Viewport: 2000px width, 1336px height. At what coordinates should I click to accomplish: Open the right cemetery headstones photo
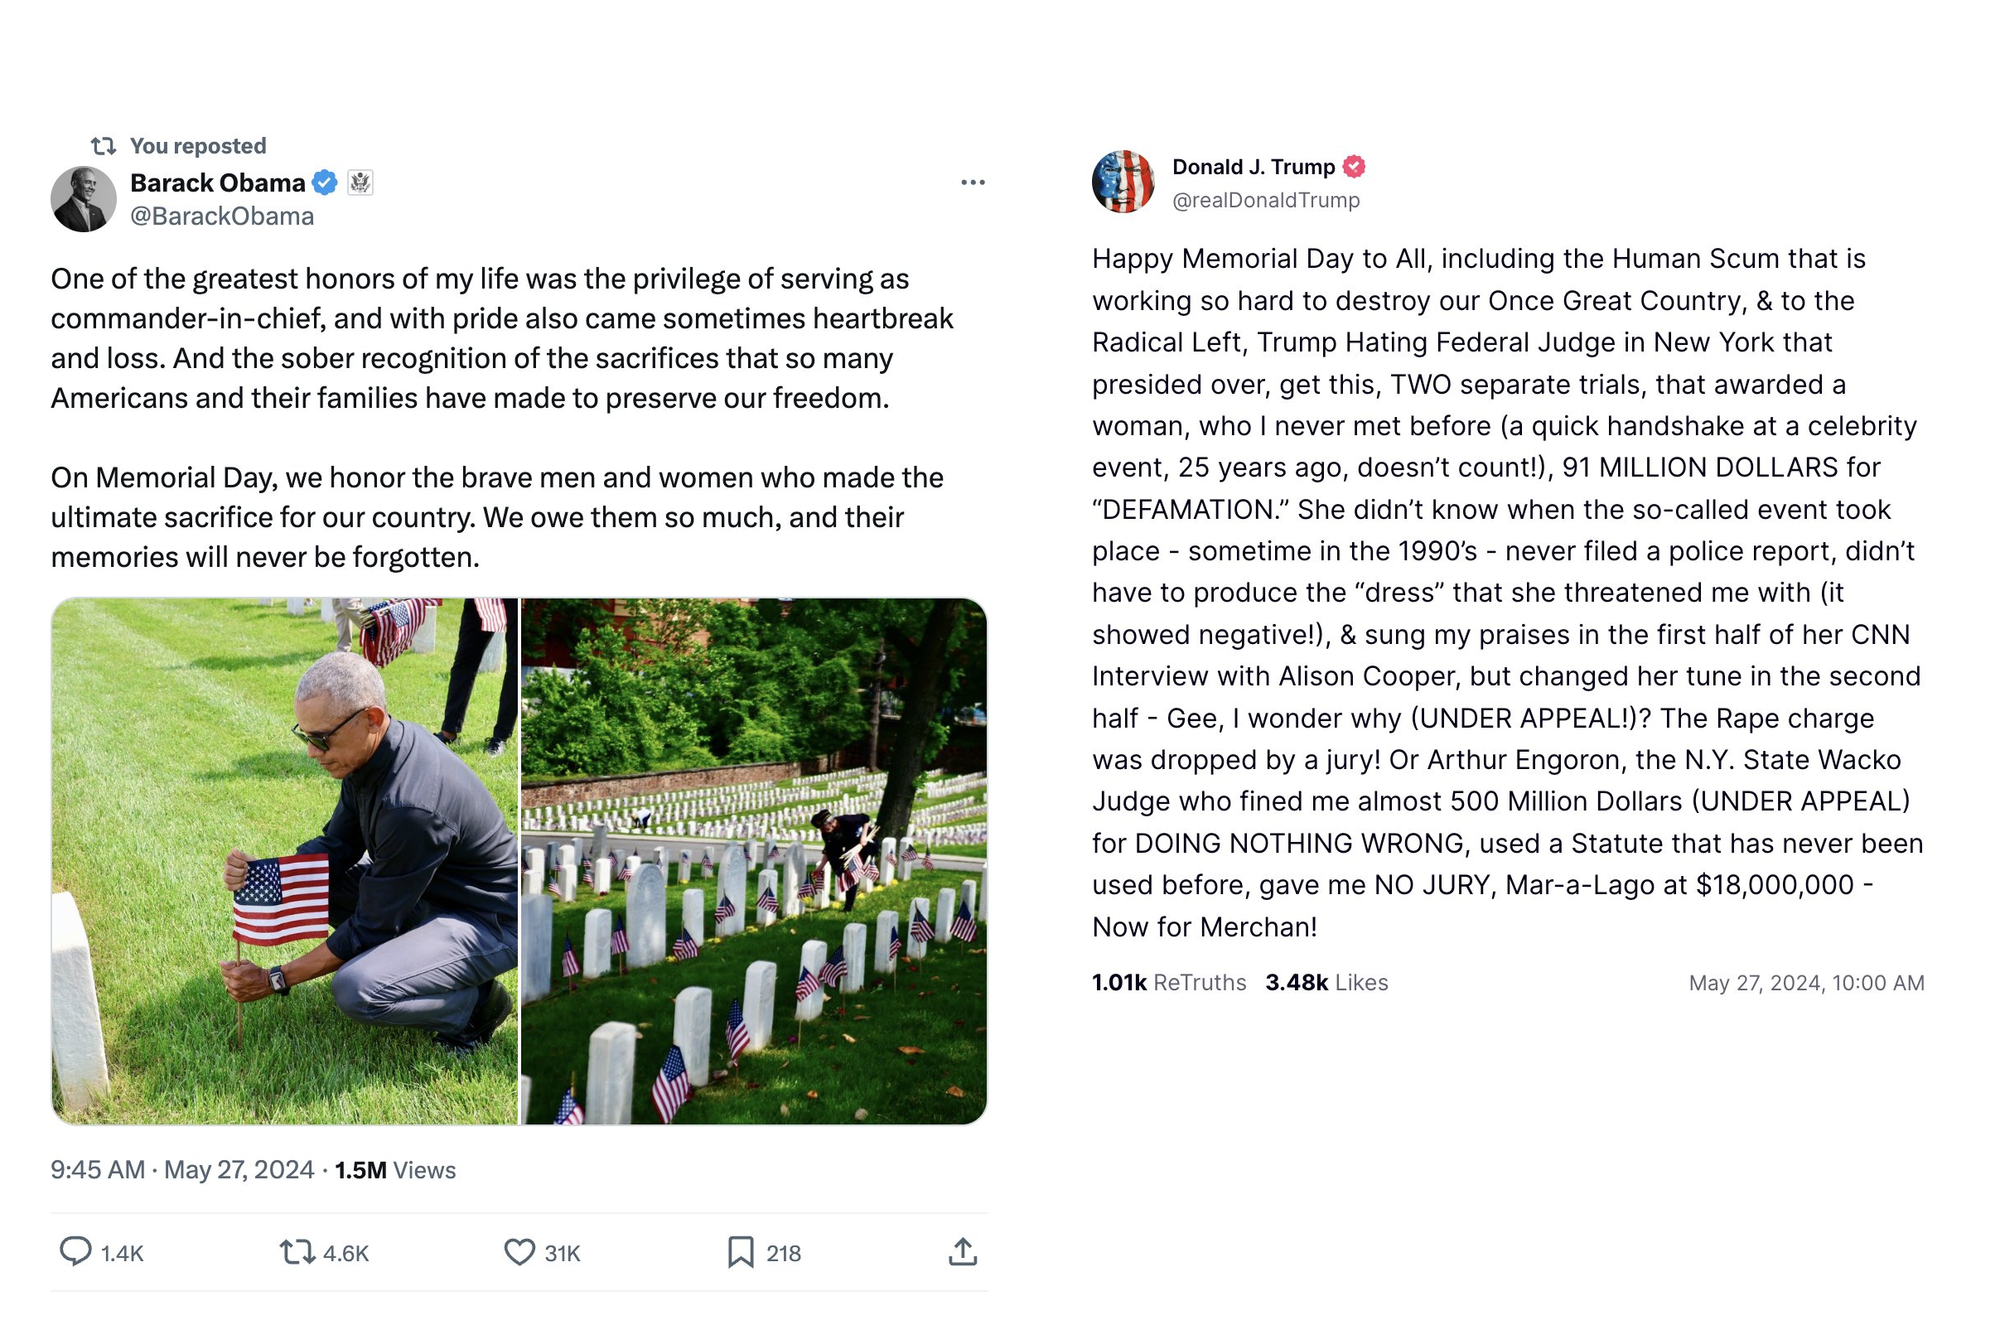pos(754,861)
